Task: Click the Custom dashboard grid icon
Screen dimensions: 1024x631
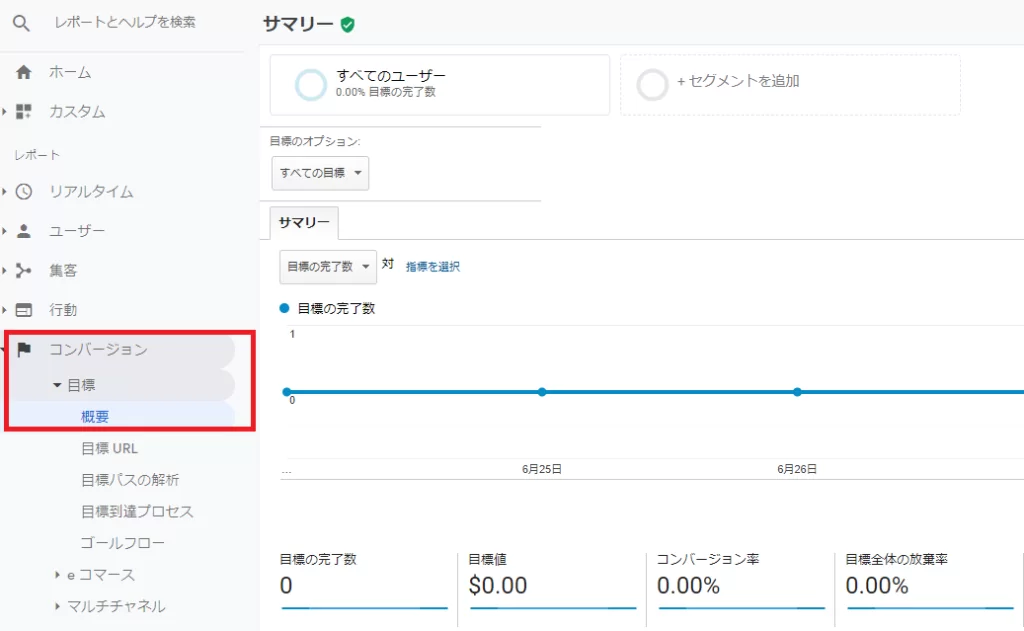Action: (24, 112)
